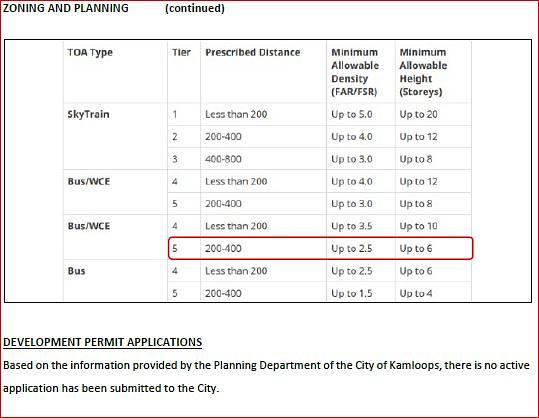Screen dimensions: 539x418
Task: Select the Tier column header
Action: click(x=181, y=52)
